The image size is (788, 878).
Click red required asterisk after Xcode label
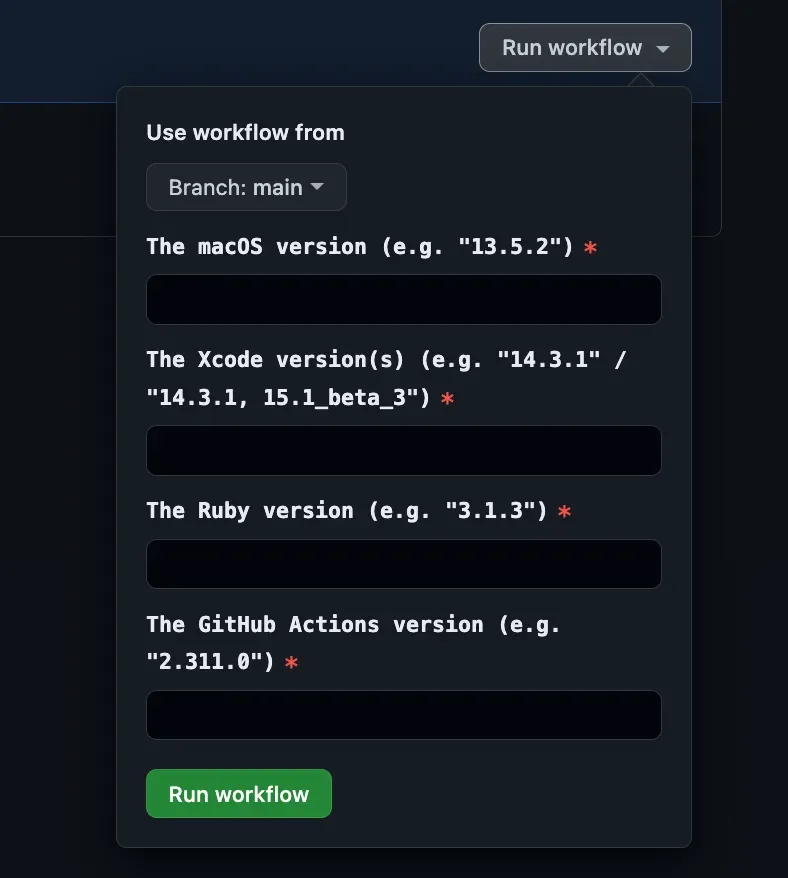click(447, 398)
